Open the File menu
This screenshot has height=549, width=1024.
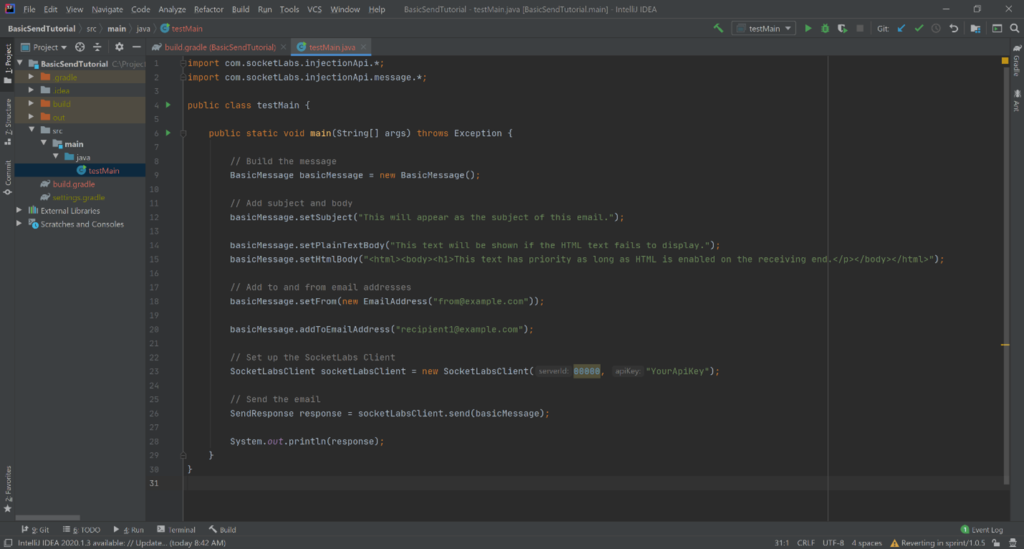tap(29, 9)
